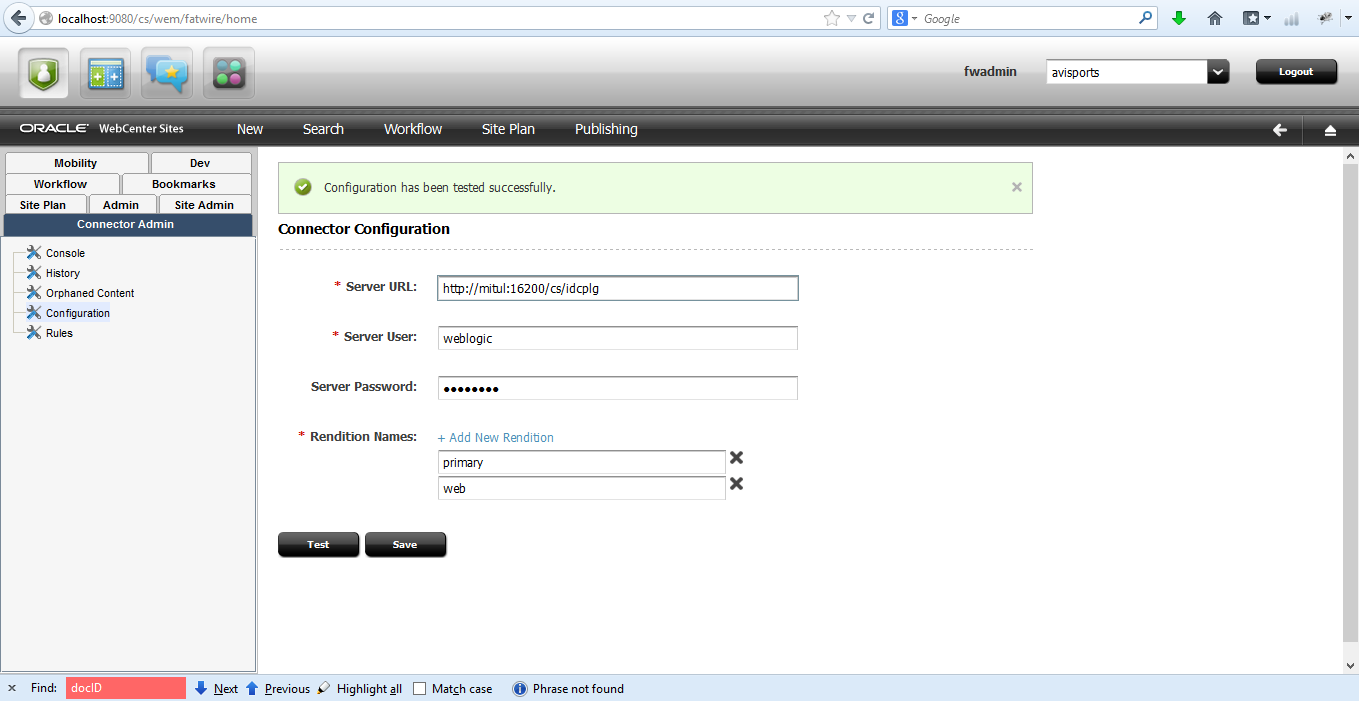1360x701 pixels.
Task: Click the eject icon on the navigation bar
Action: tap(1330, 129)
